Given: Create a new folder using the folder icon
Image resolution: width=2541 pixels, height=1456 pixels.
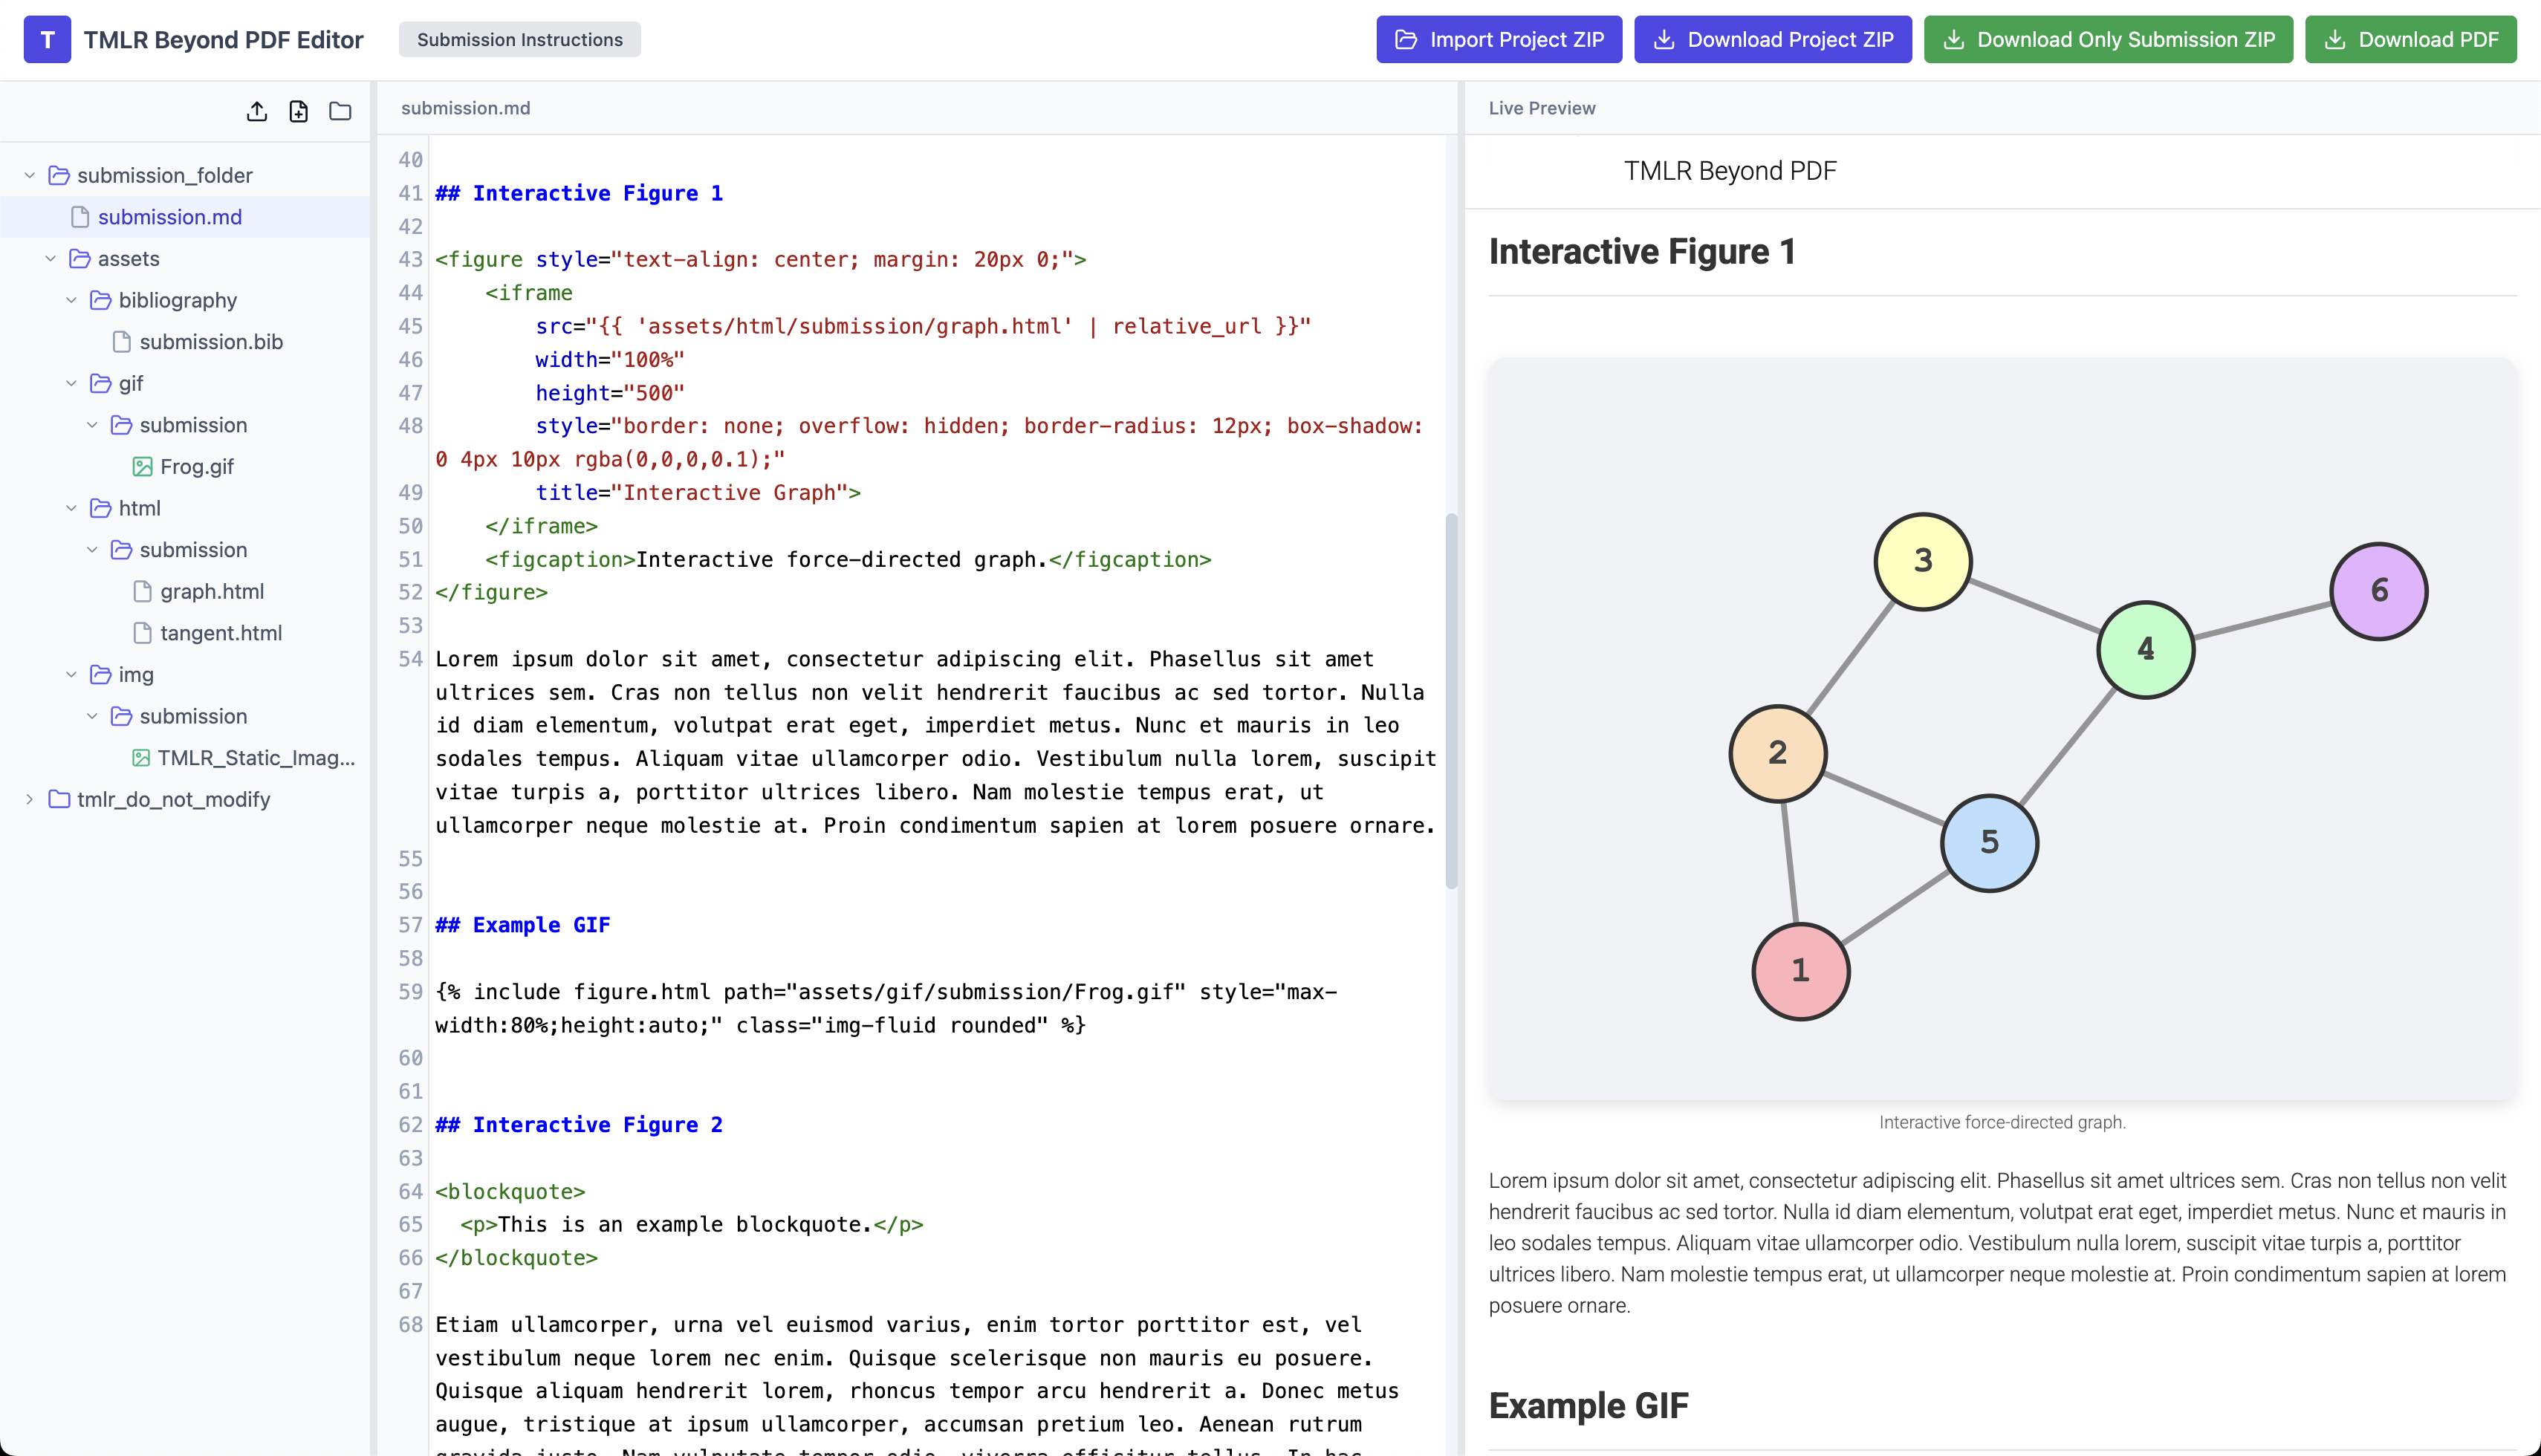Looking at the screenshot, I should (340, 111).
